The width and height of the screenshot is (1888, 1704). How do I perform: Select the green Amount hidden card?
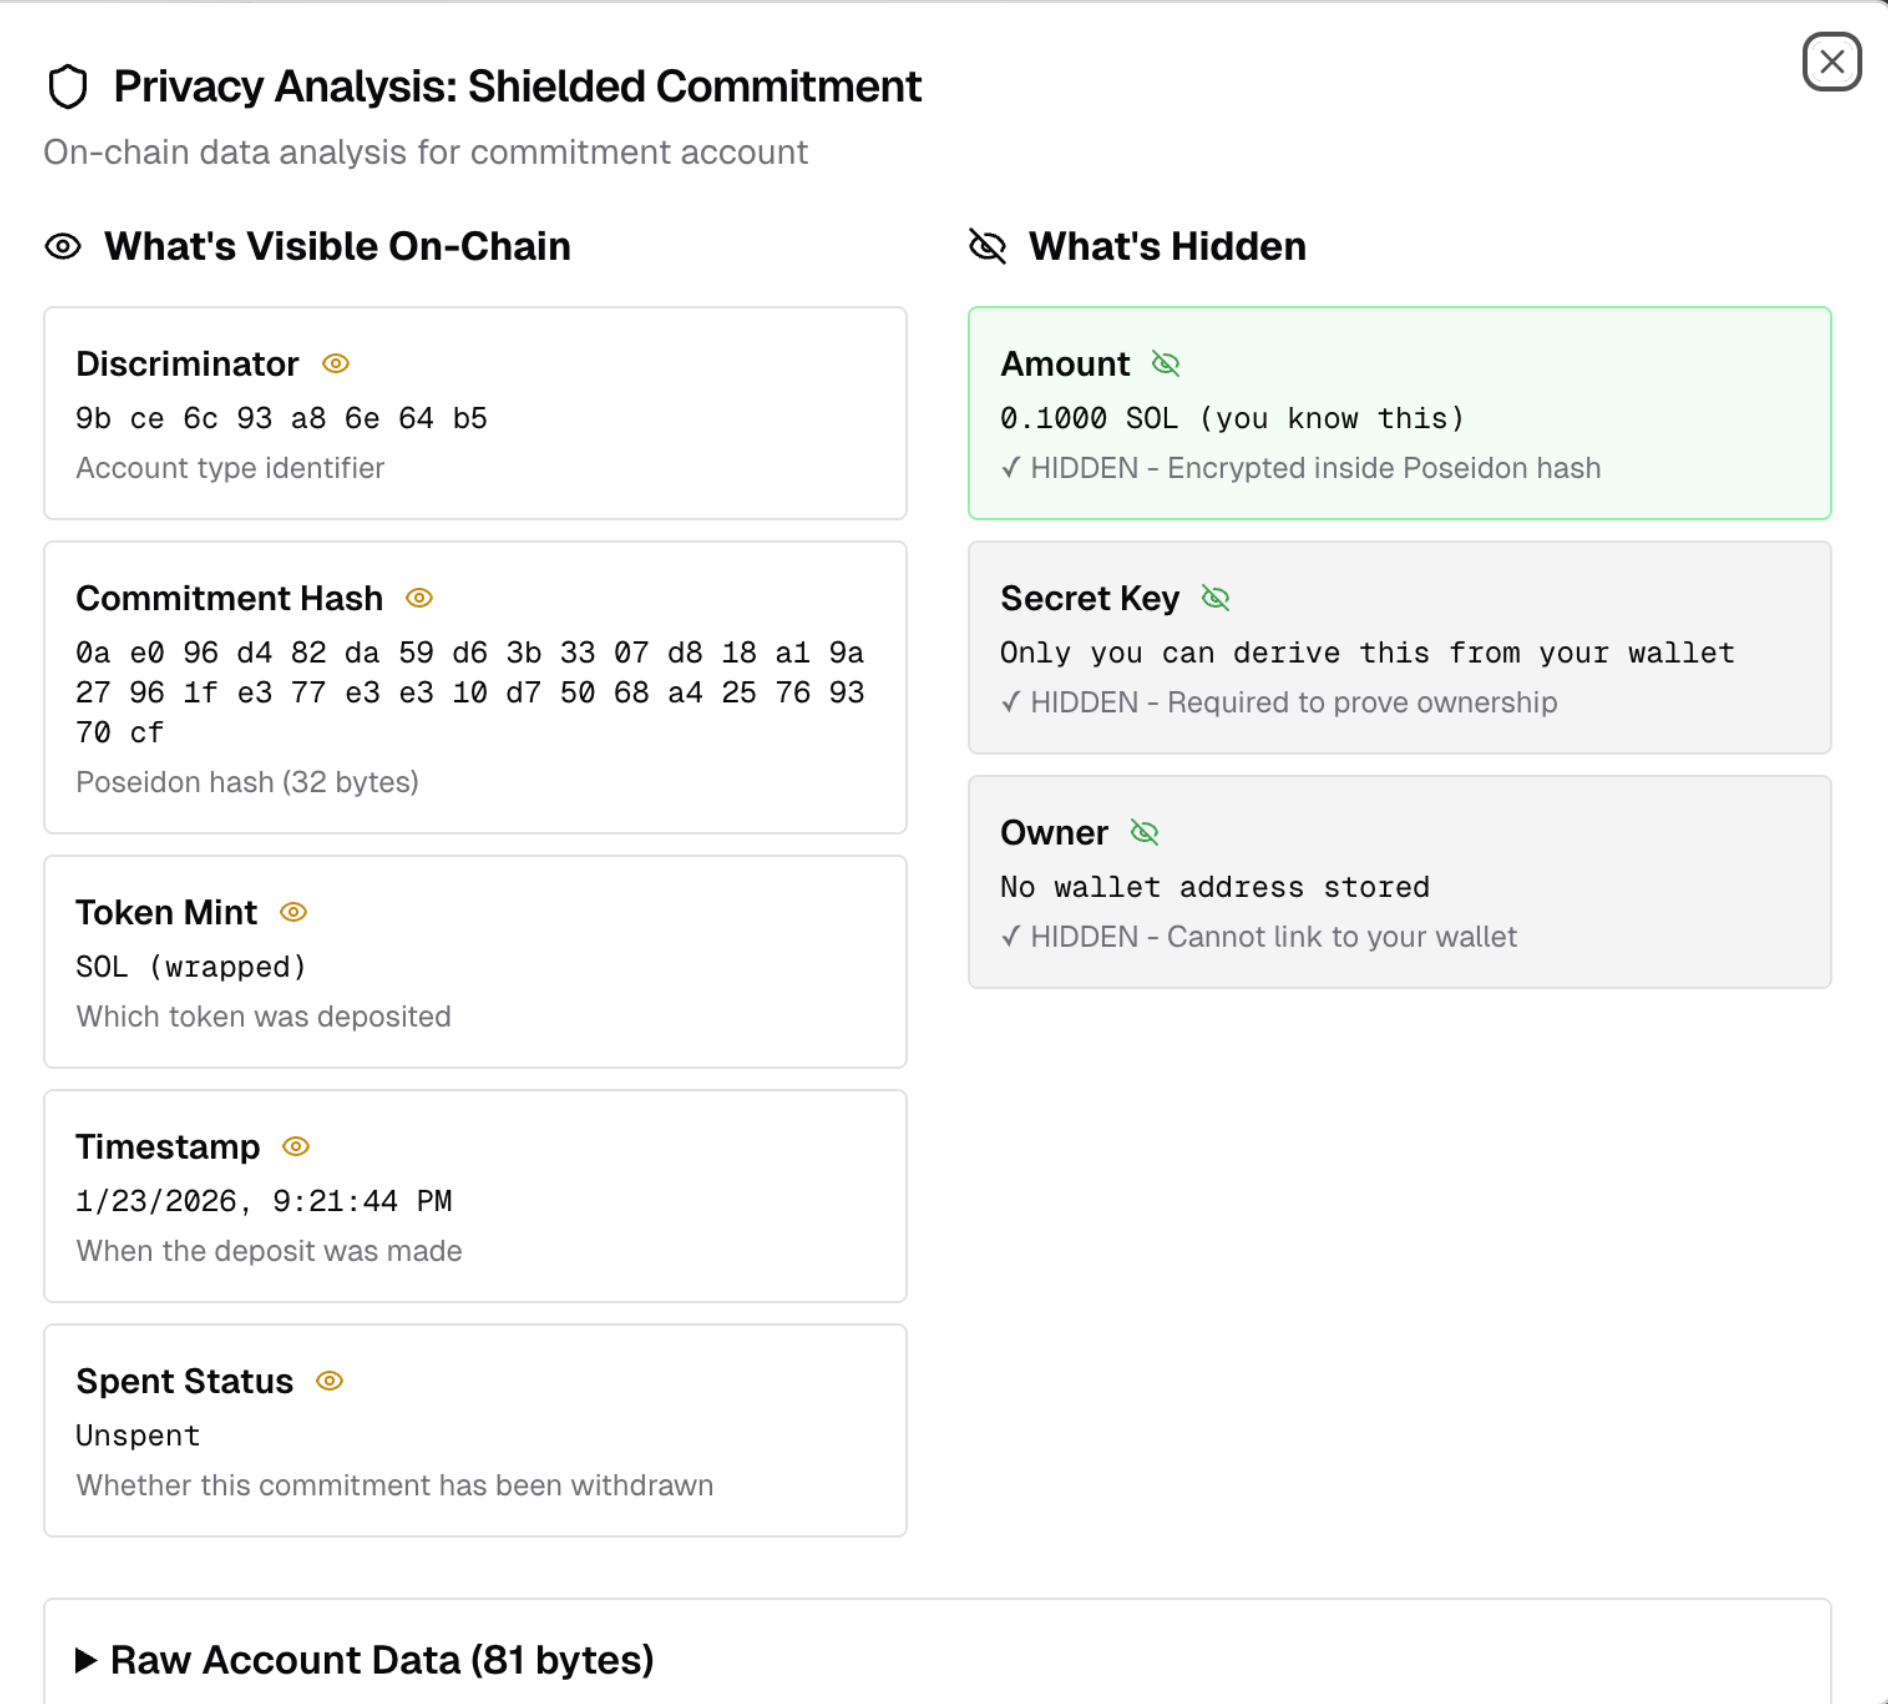coord(1399,413)
